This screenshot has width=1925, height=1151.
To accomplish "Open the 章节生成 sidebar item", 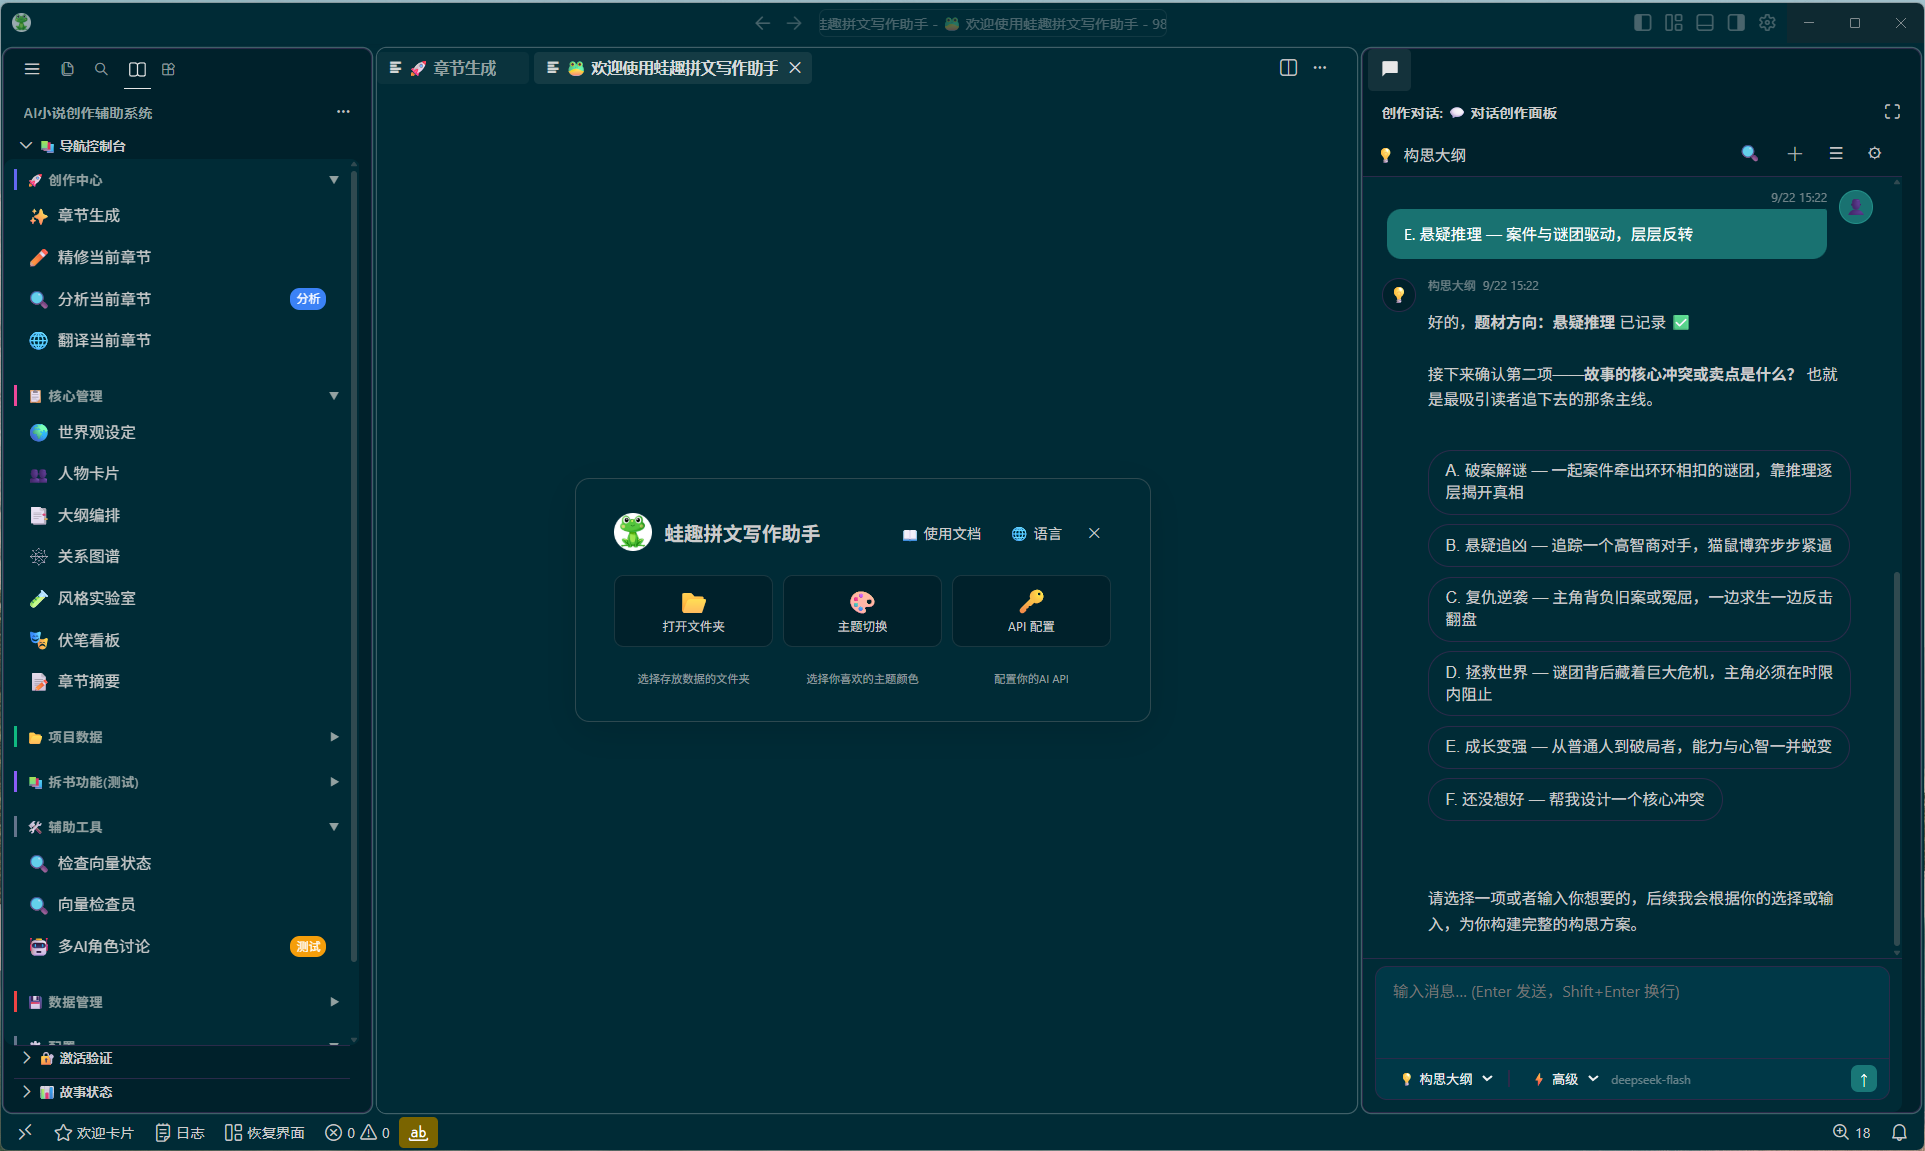I will tap(180, 216).
